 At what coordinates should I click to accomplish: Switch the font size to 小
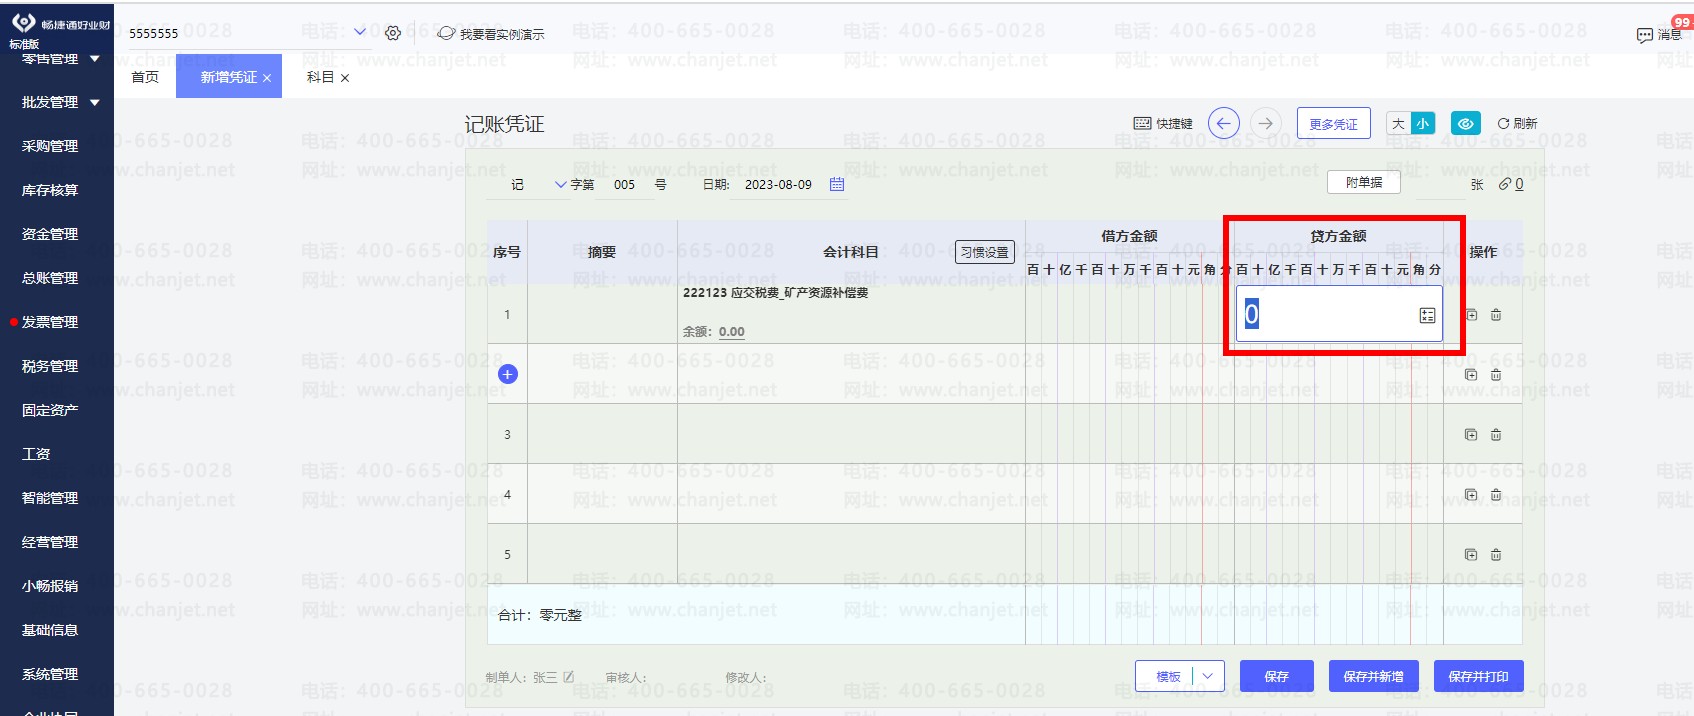tap(1422, 124)
